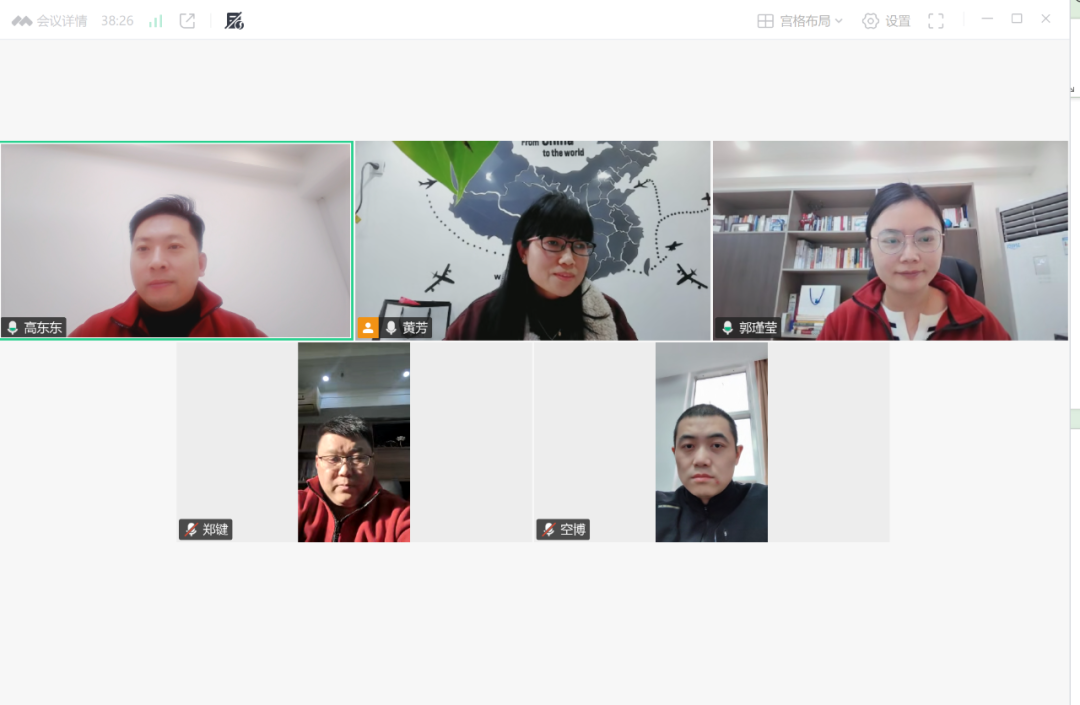The width and height of the screenshot is (1080, 705).
Task: Toggle microphone icon for 黄芳
Action: coord(391,328)
